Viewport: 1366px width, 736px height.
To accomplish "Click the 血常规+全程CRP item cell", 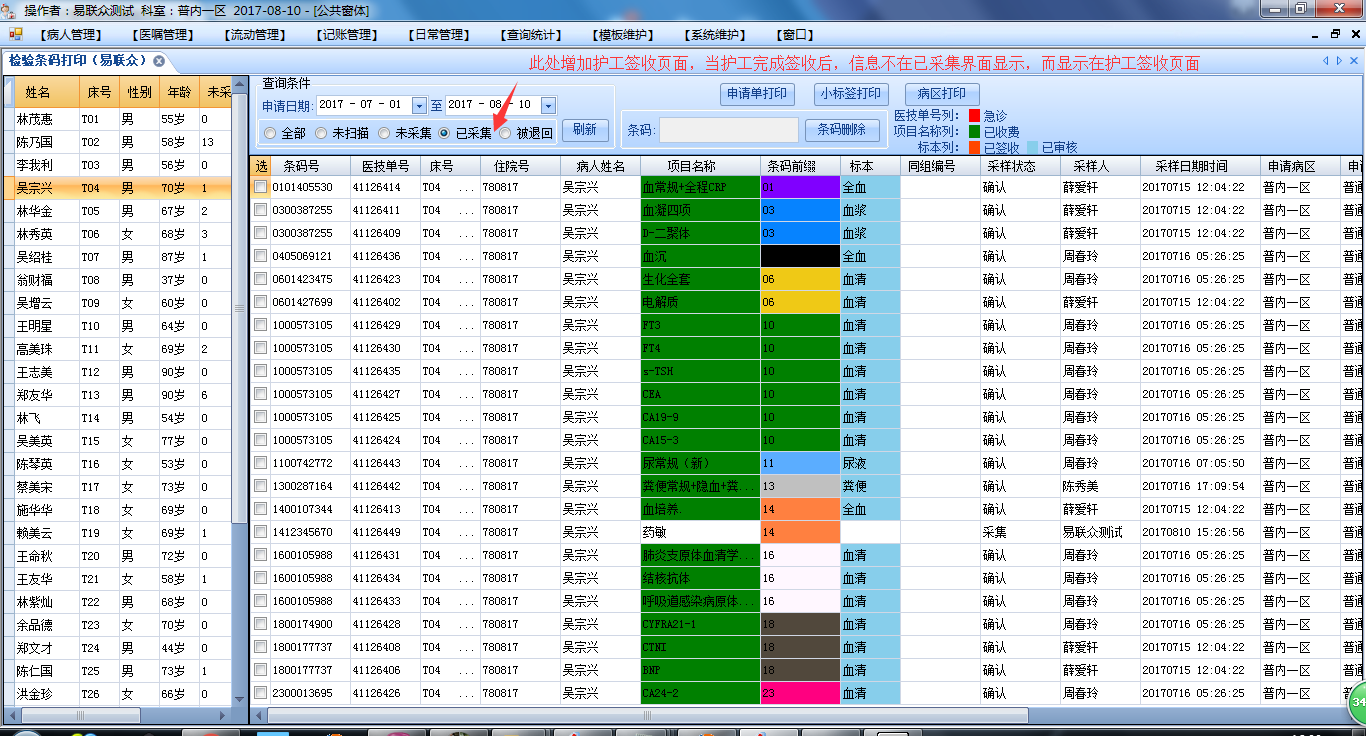I will pos(700,187).
